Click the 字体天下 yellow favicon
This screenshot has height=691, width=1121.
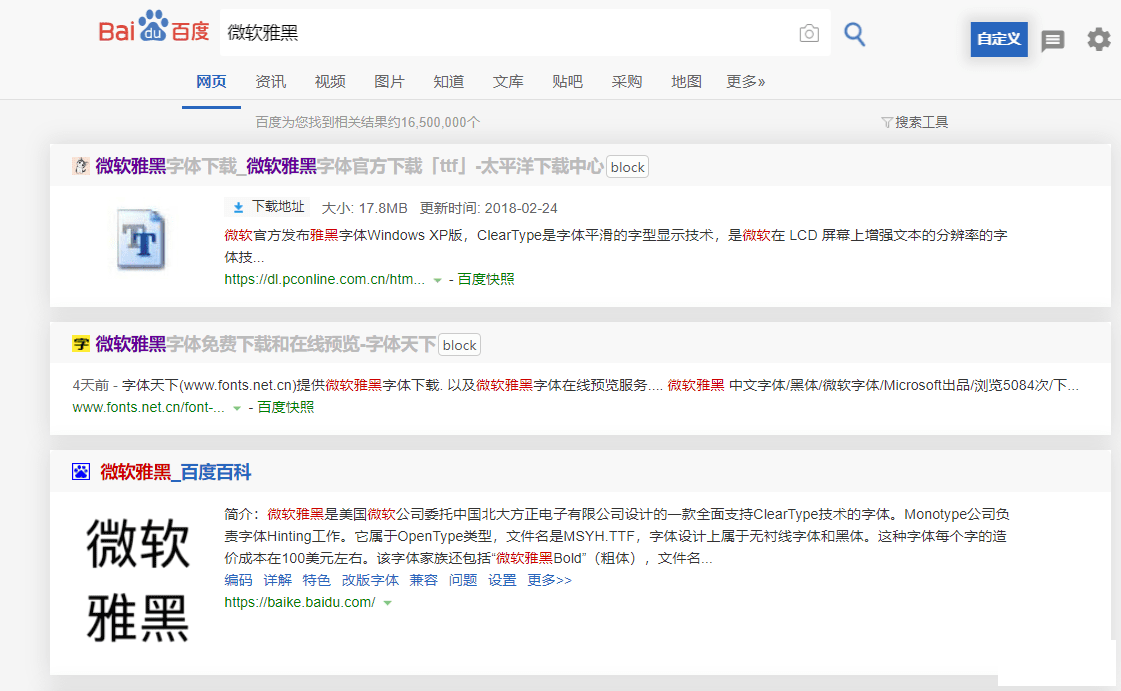81,344
